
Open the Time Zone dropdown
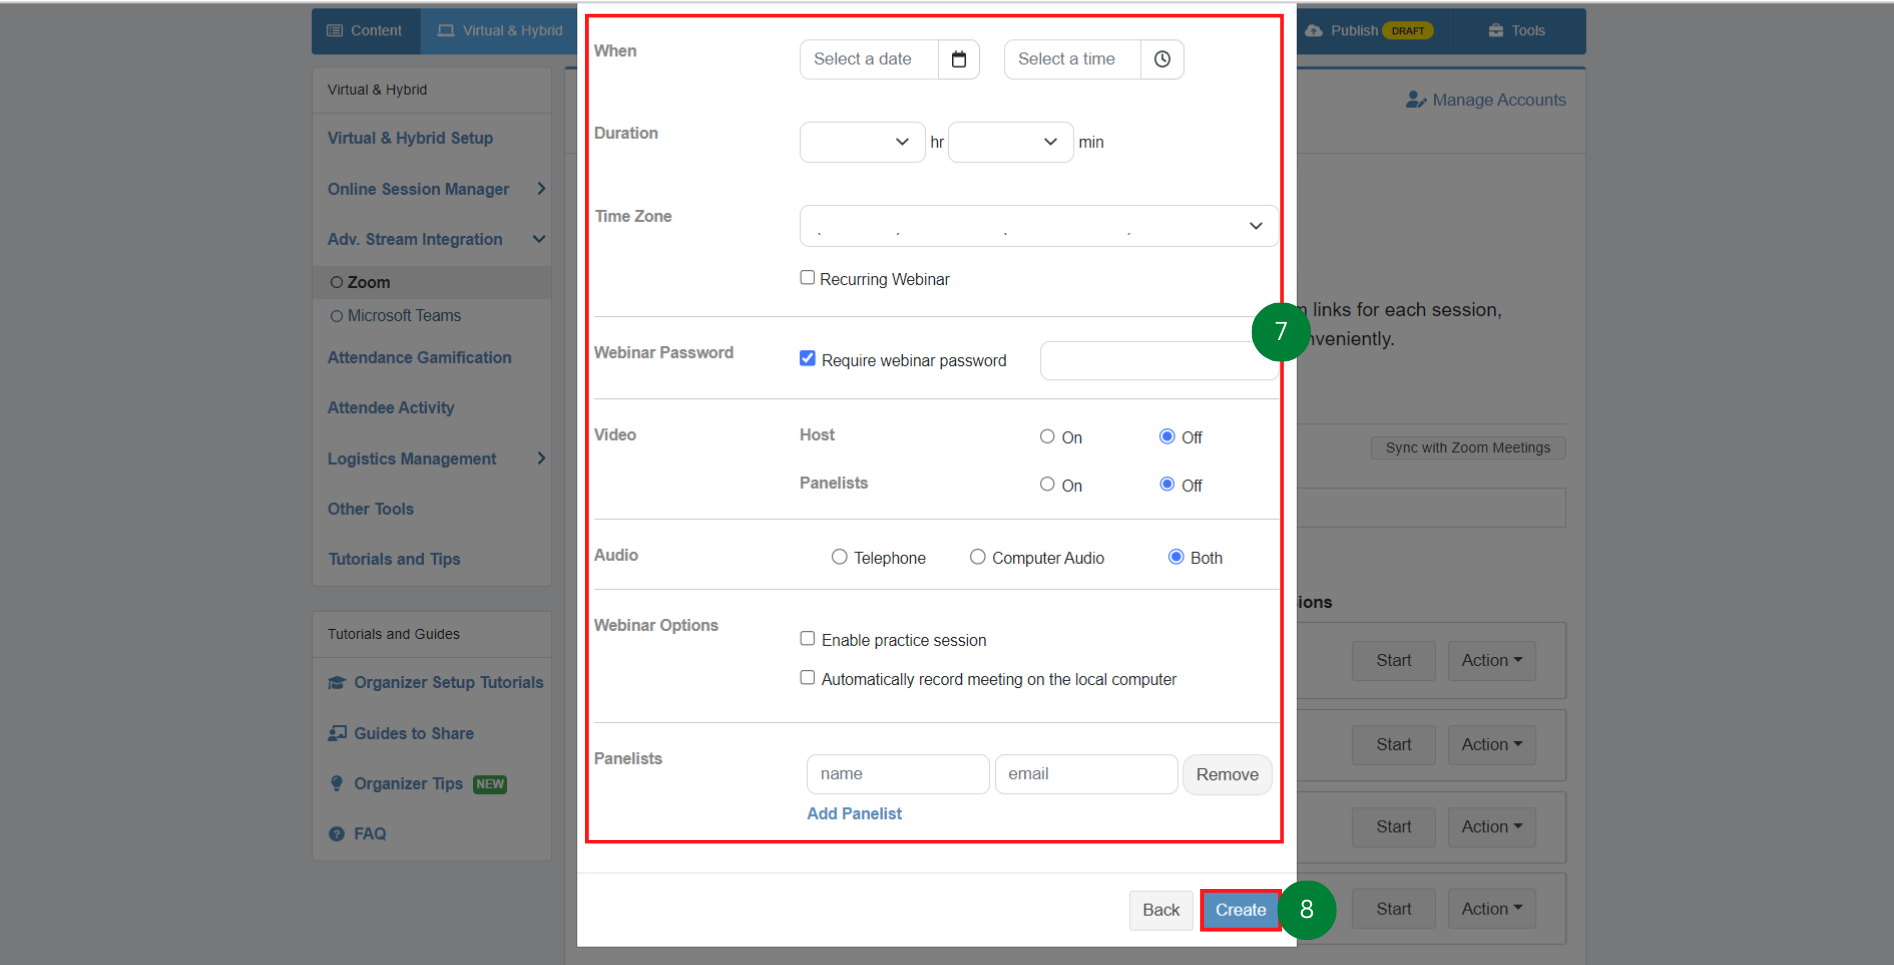[x=1038, y=226]
